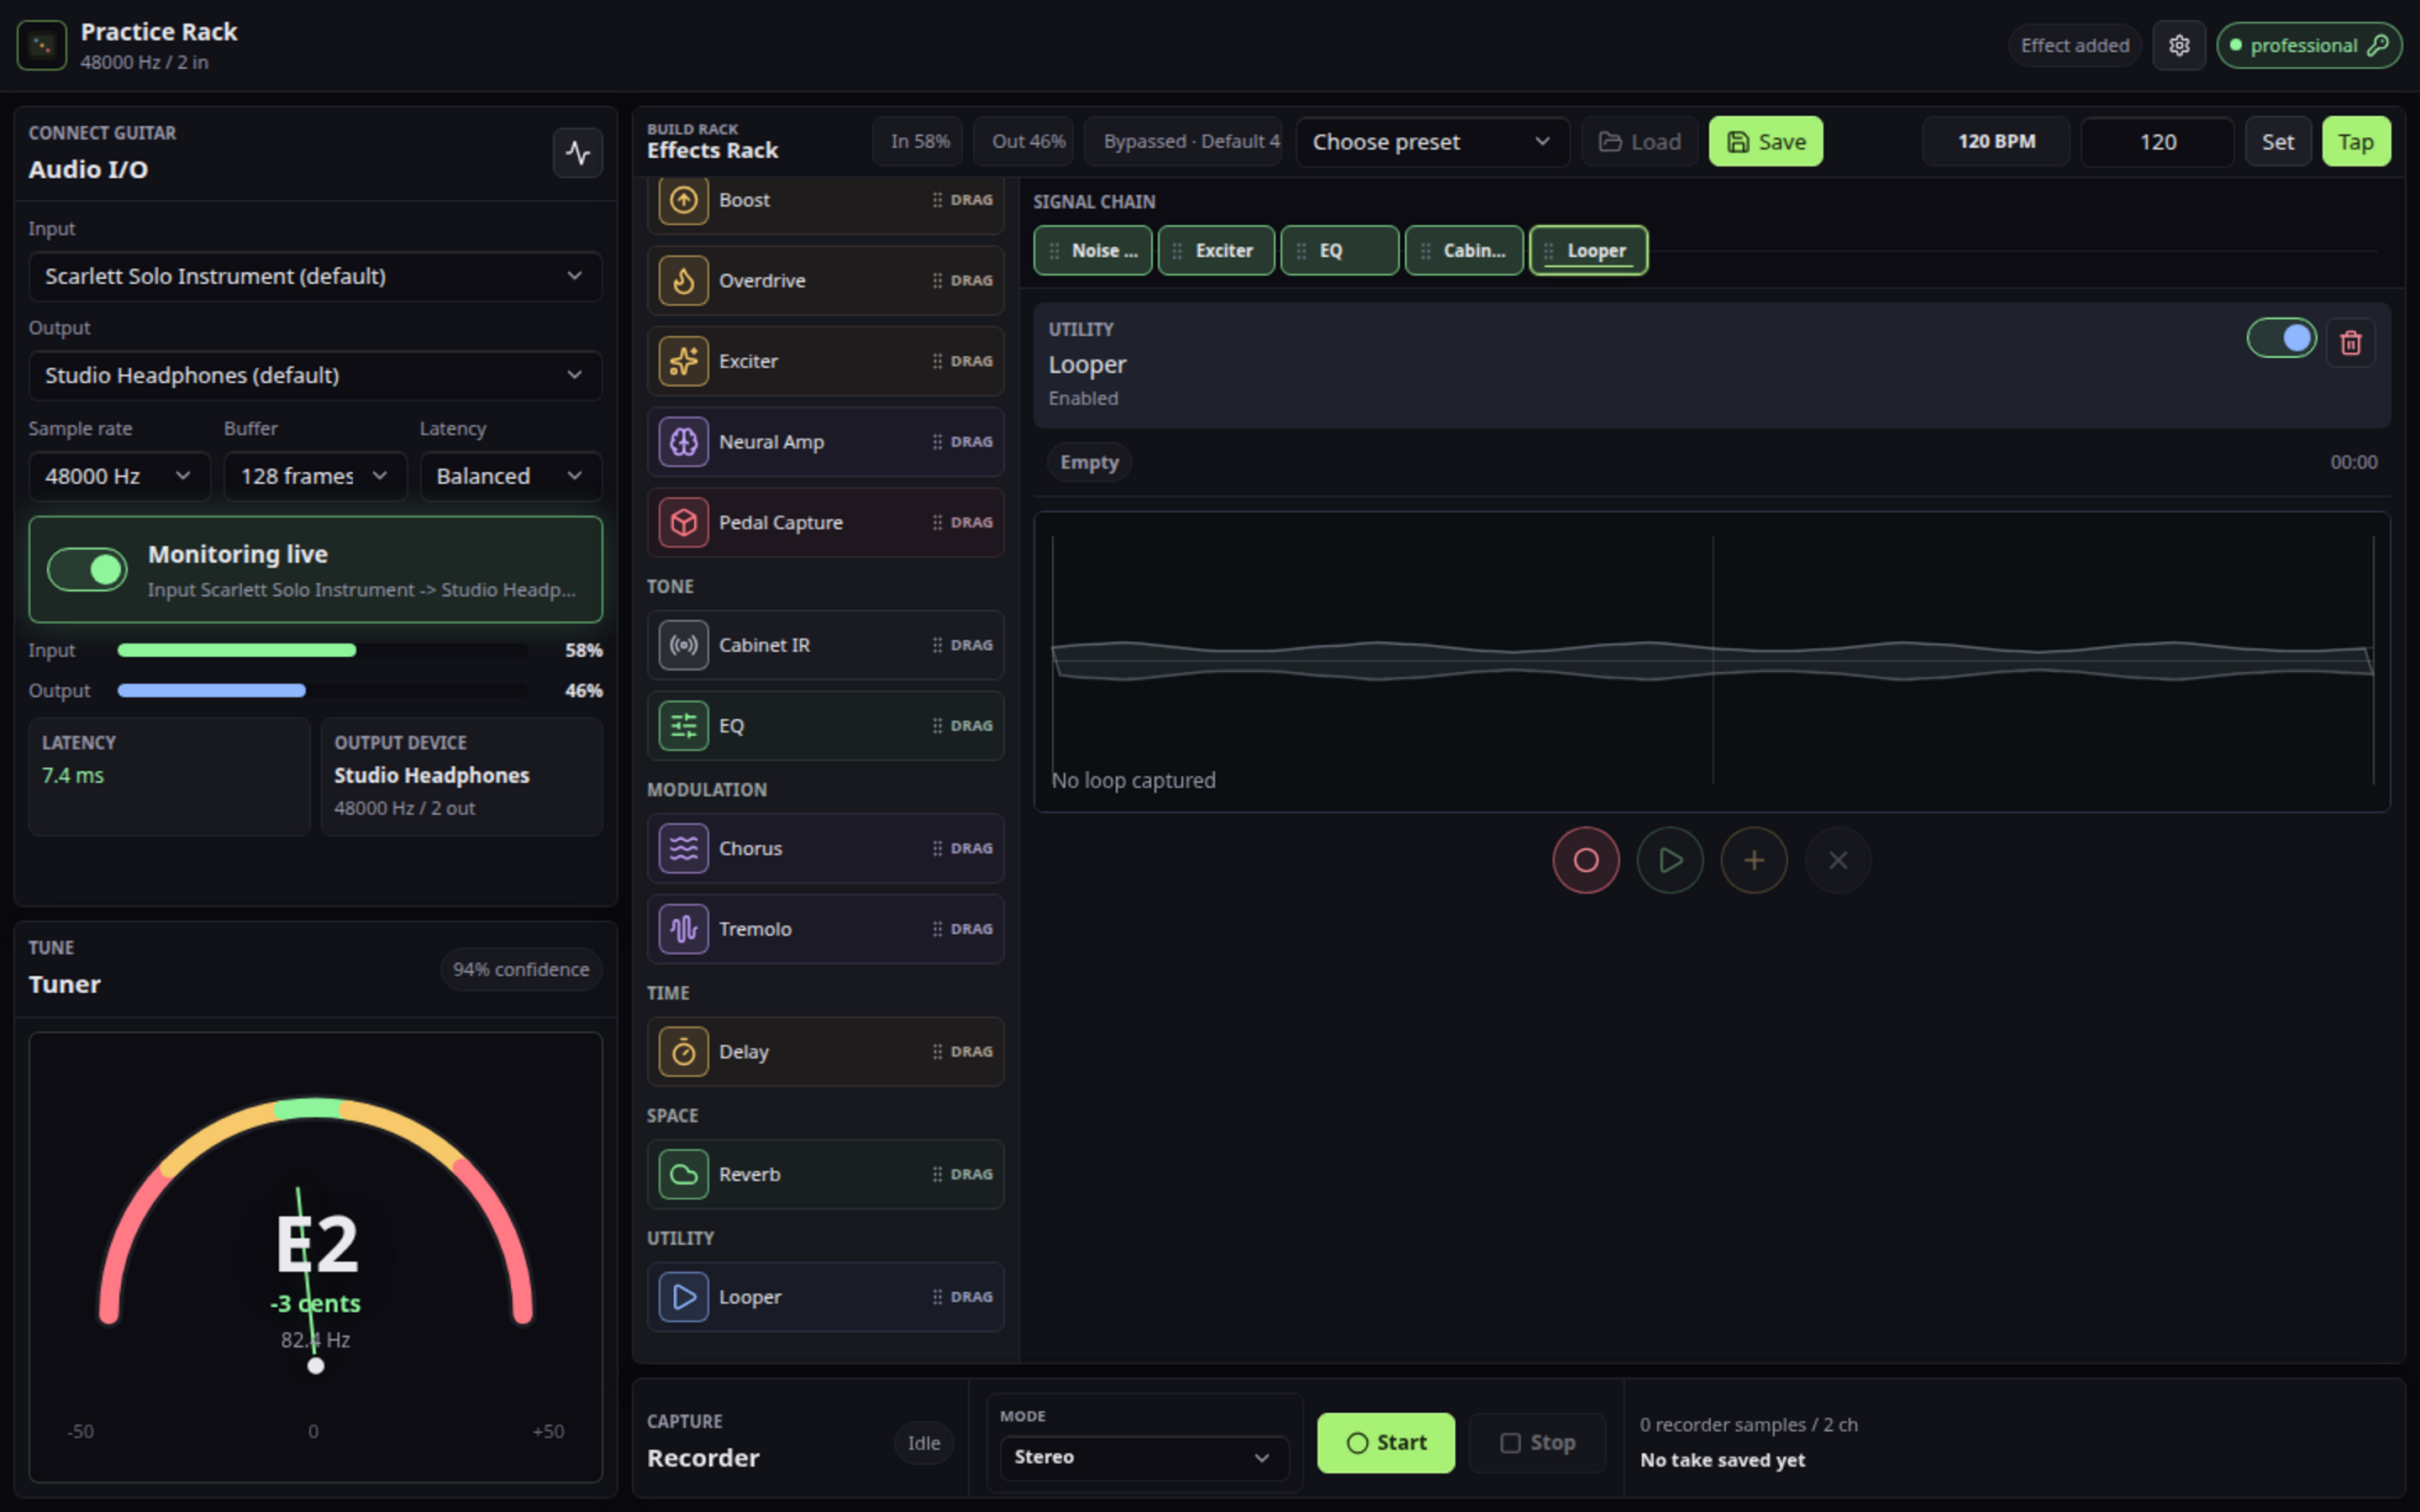Open the Output device dropdown
Viewport: 2420px width, 1512px height.
(315, 375)
